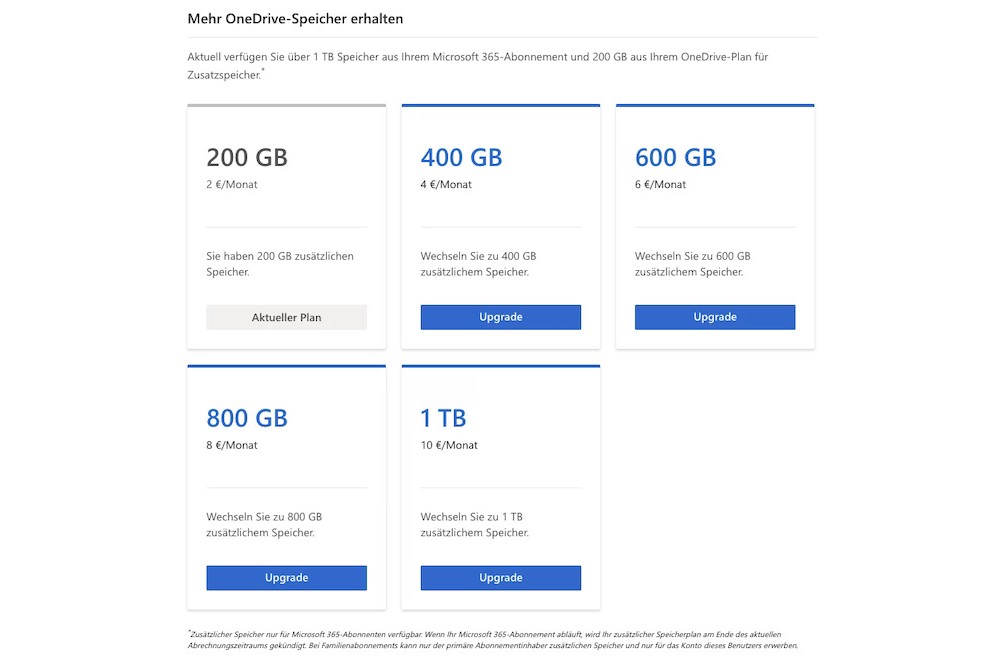
Task: Click 'Sie haben 200 GB zusätzlichen Speicher' text
Action: click(x=280, y=264)
